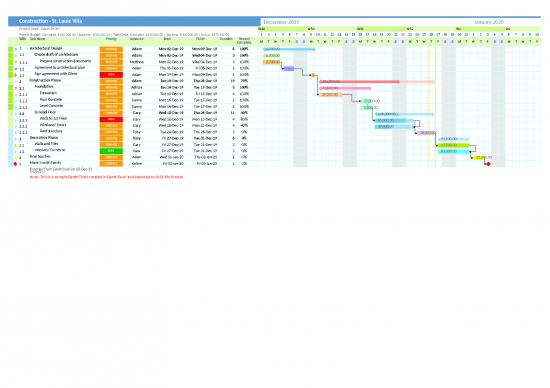Screen dimensions: 550x388
Task: Click the Celine resource cell
Action: [137, 163]
